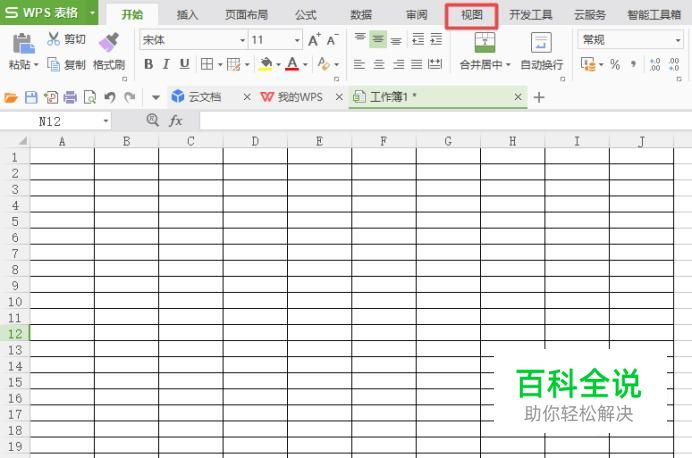Viewport: 692px width, 458px height.
Task: Close the 工作簿1 workbook tab
Action: pos(518,97)
